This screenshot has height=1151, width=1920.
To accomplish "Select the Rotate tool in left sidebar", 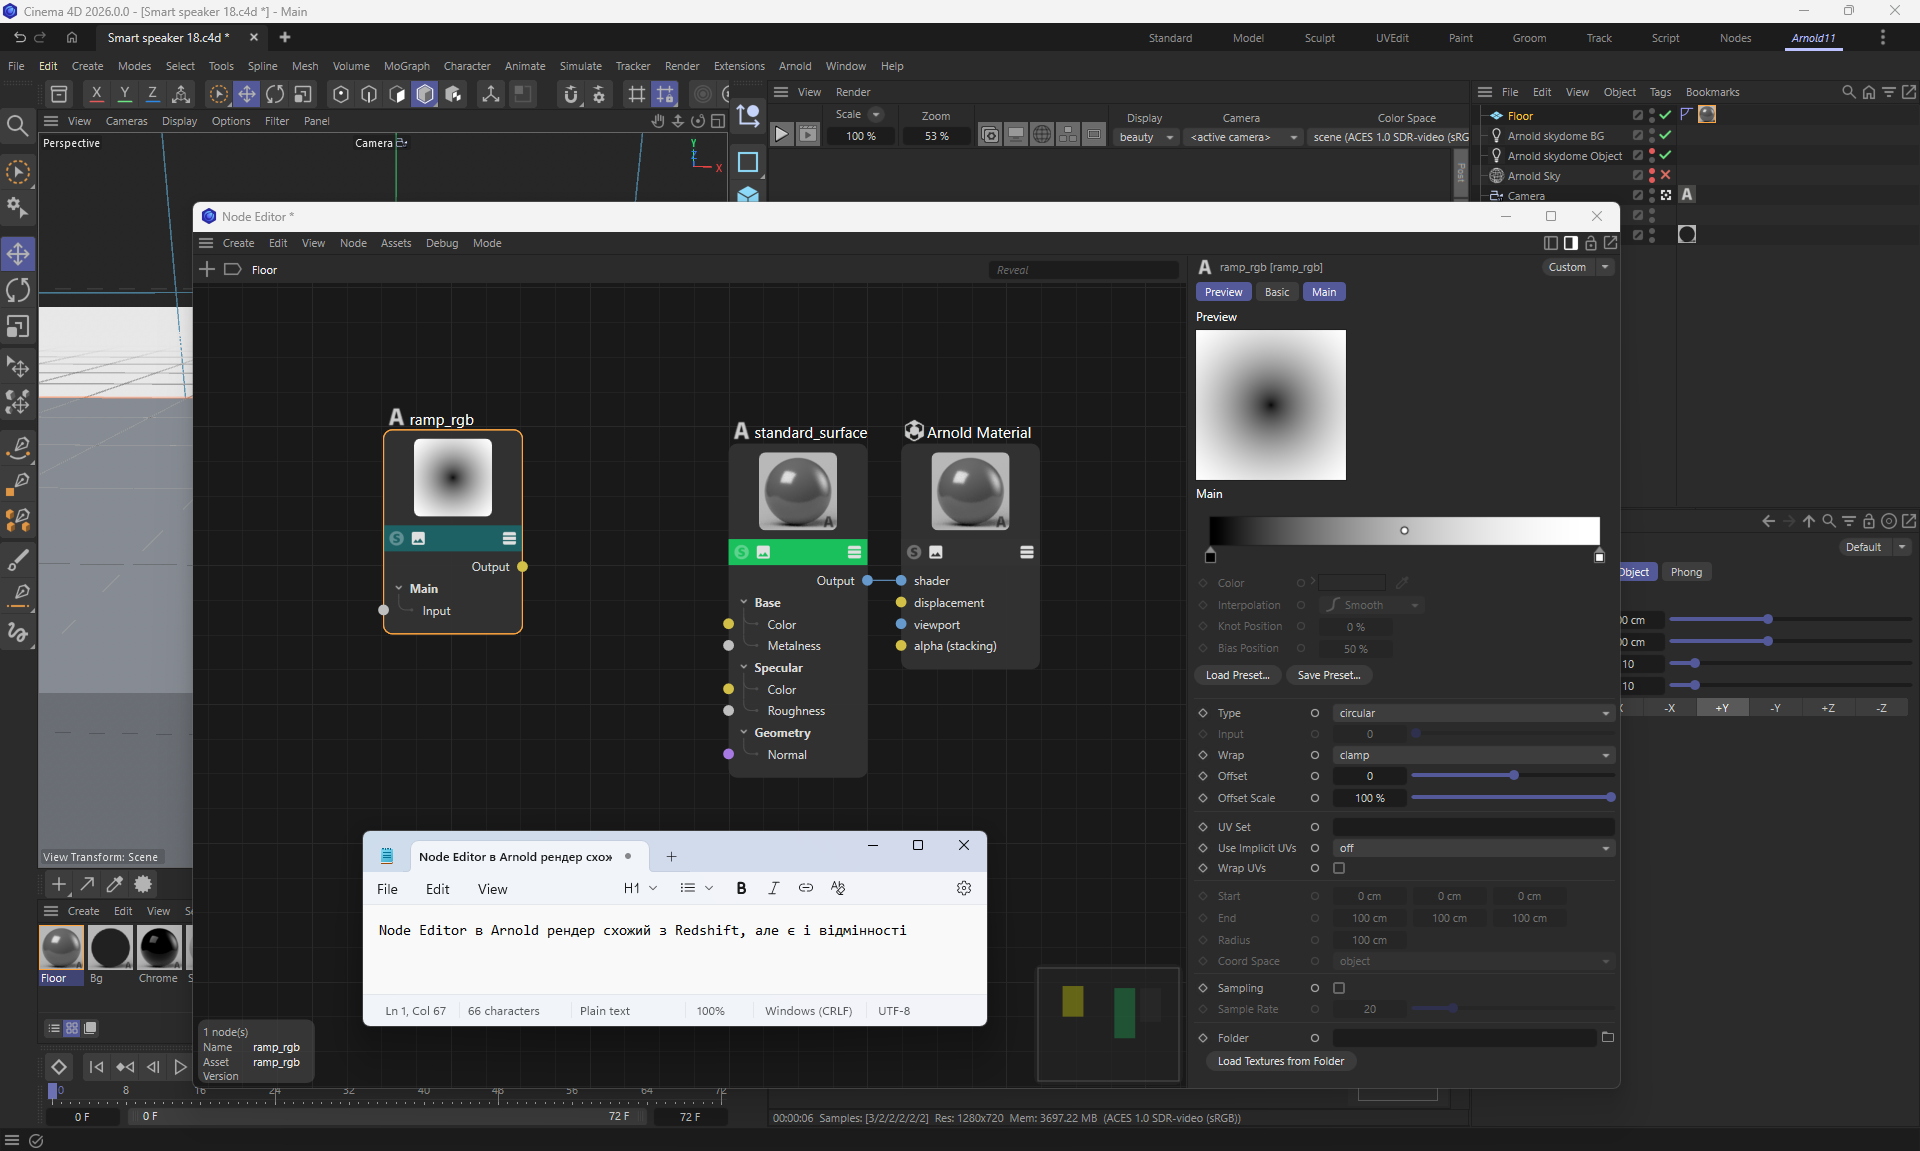I will click(18, 291).
